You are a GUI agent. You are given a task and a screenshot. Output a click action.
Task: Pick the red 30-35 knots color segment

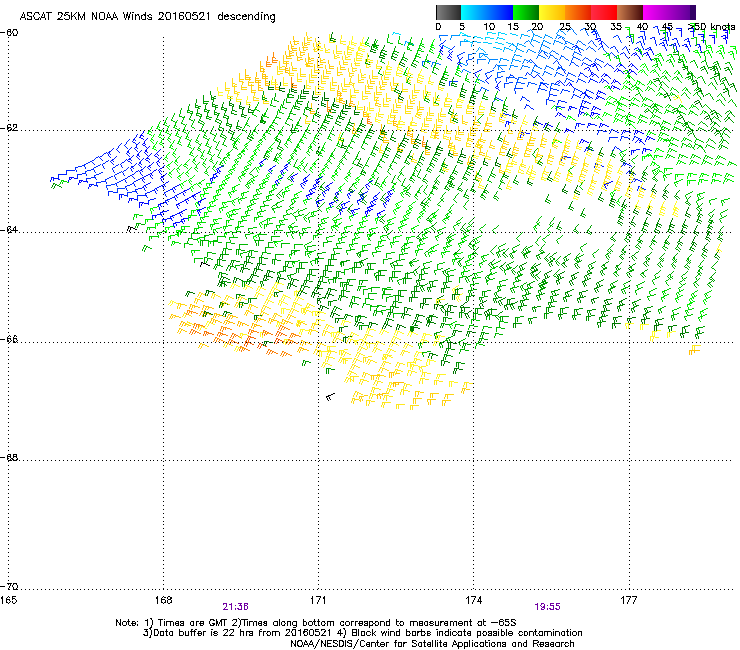604,12
